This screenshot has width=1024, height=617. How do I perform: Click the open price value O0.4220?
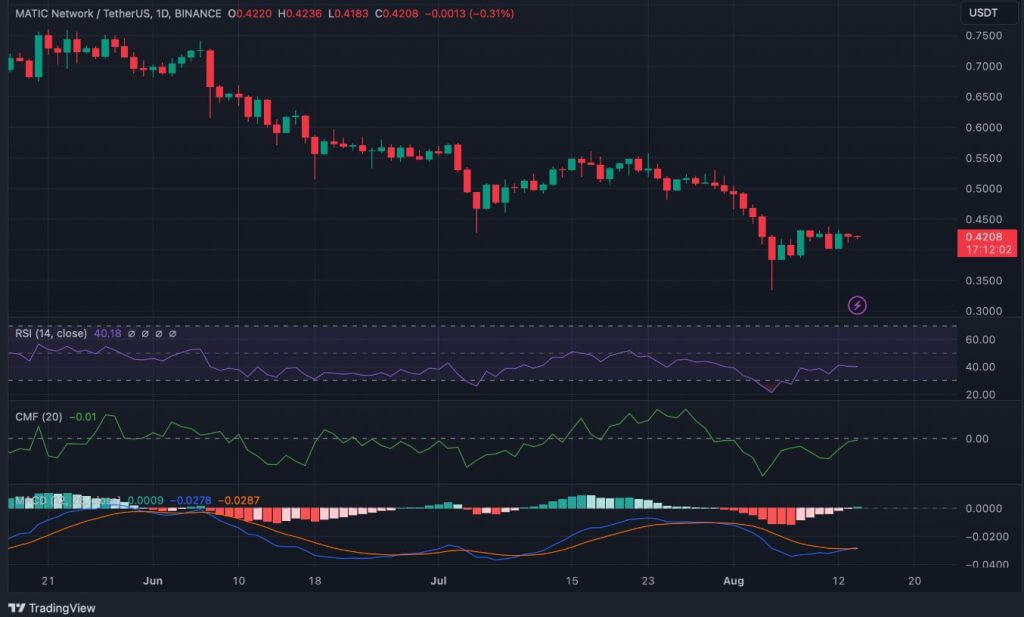249,13
